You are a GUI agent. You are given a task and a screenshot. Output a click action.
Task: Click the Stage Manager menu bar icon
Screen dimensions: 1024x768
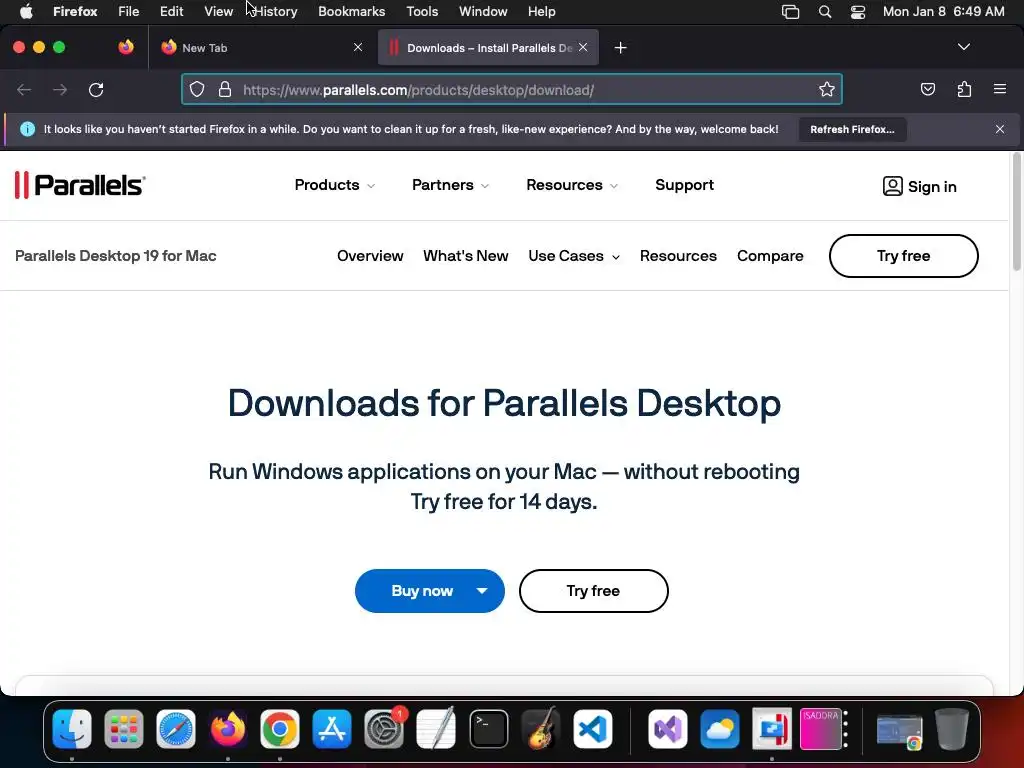point(790,12)
